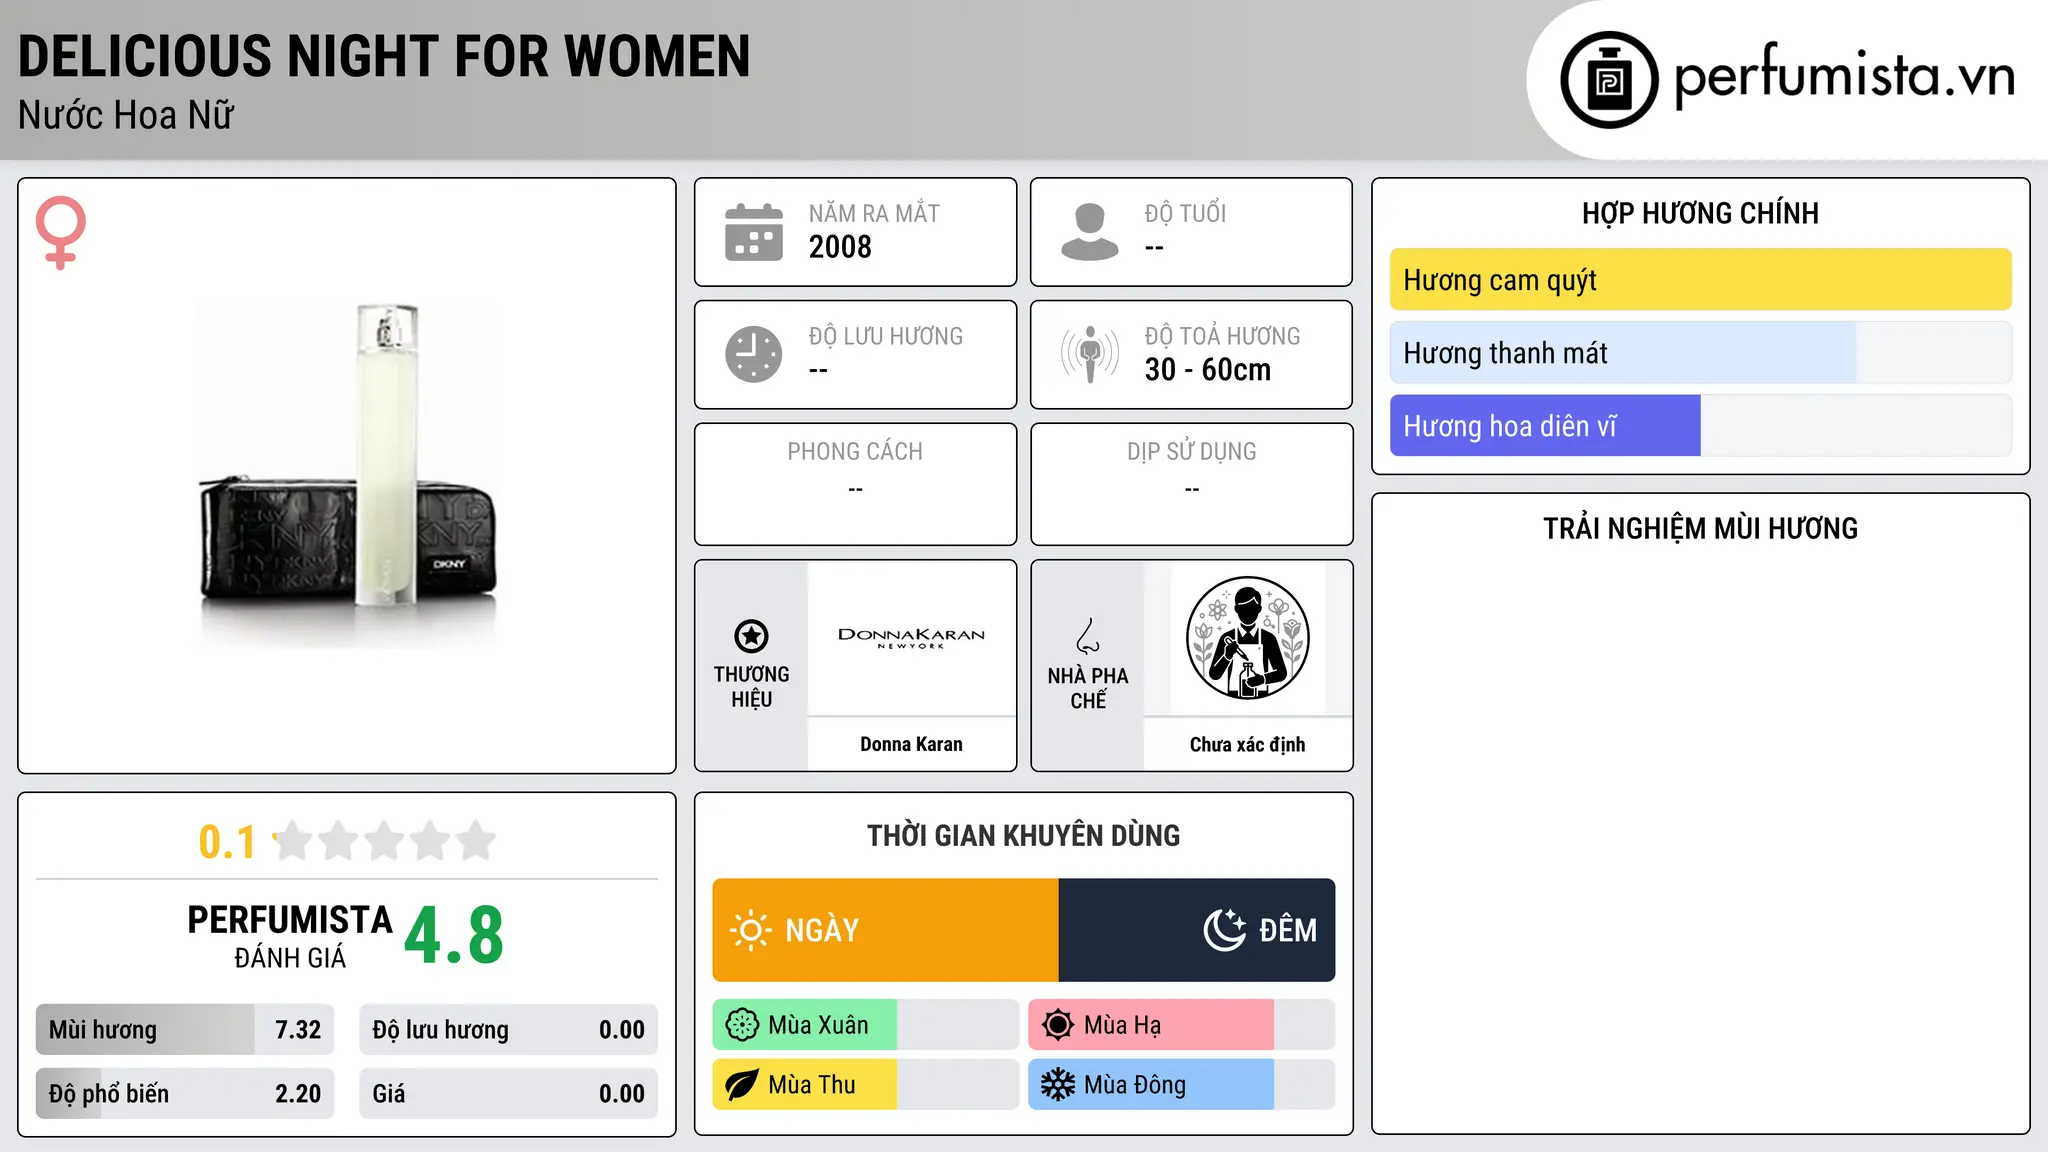Click the Donna Karan New York logo
This screenshot has height=1152, width=2048.
(x=911, y=638)
